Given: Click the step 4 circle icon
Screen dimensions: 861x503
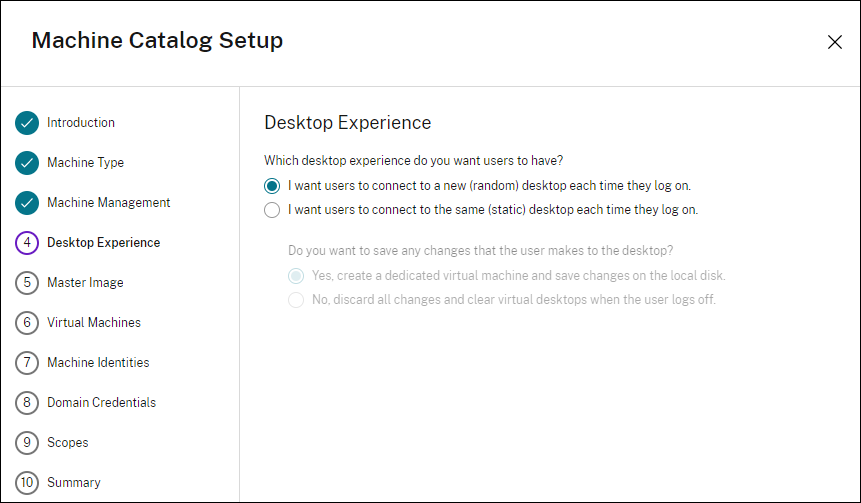Looking at the screenshot, I should pyautogui.click(x=28, y=243).
